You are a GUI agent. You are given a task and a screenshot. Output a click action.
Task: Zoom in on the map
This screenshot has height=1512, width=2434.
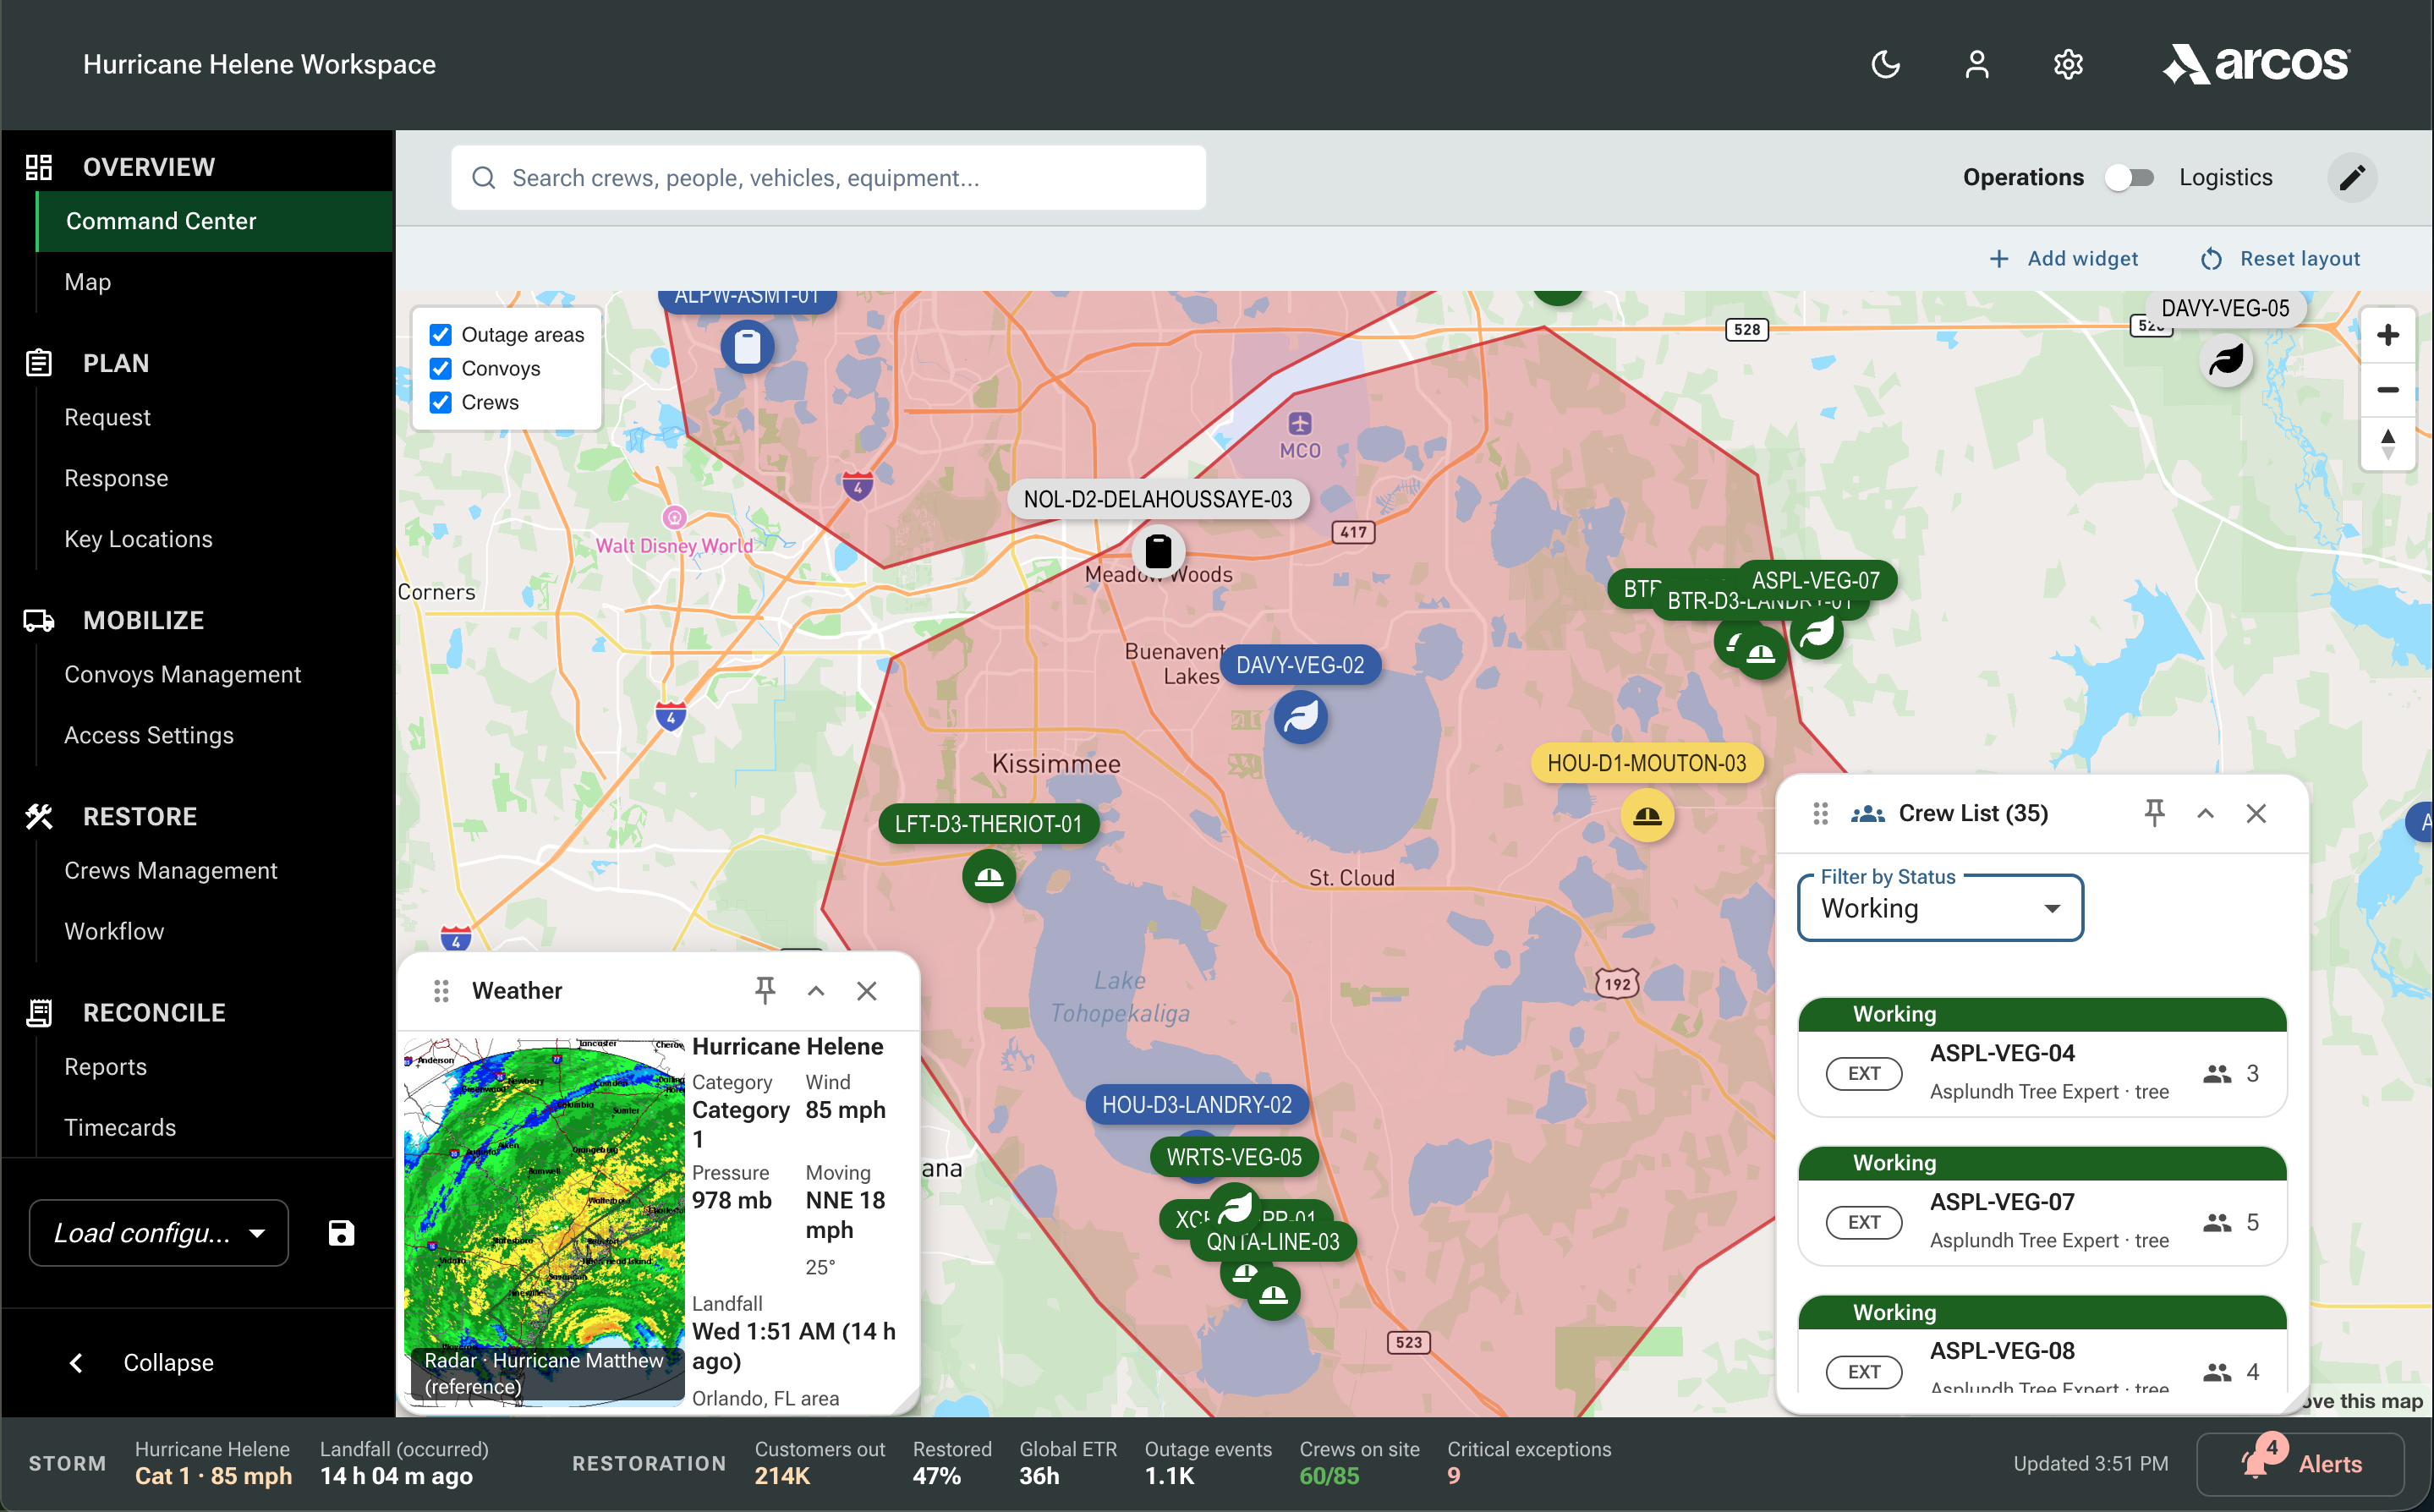[x=2388, y=335]
